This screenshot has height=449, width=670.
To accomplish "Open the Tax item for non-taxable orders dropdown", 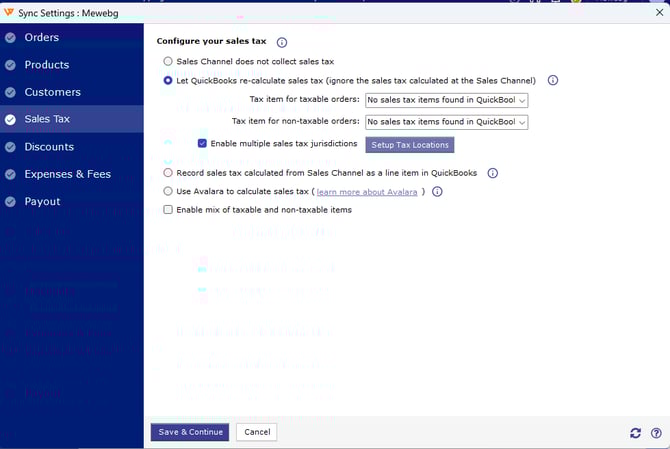I will pyautogui.click(x=447, y=122).
